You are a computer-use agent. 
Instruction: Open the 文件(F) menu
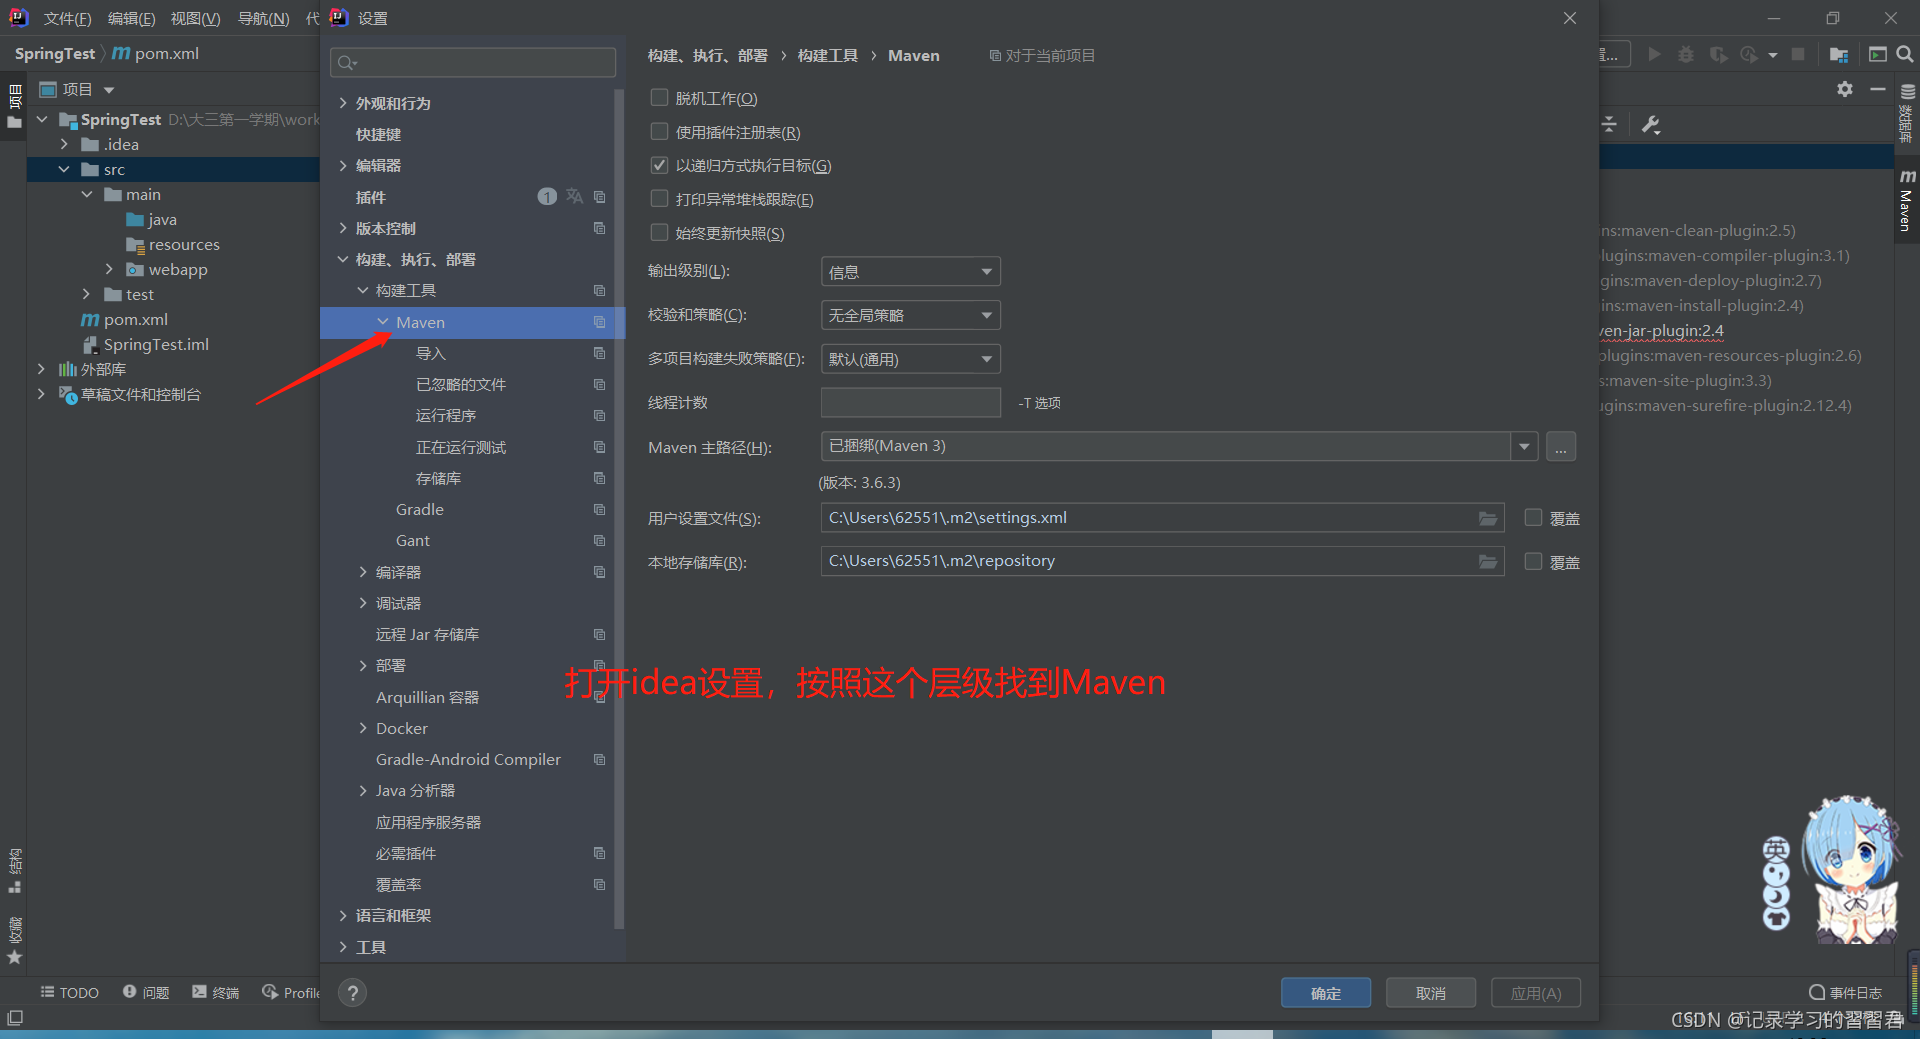pos(67,18)
